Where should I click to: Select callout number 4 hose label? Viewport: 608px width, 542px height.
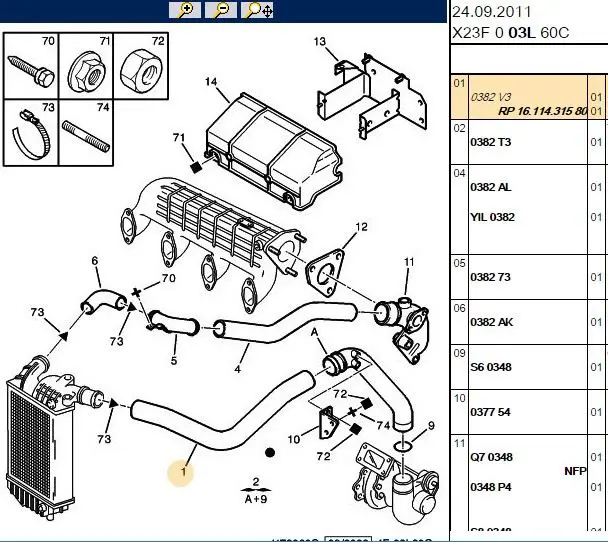click(237, 369)
